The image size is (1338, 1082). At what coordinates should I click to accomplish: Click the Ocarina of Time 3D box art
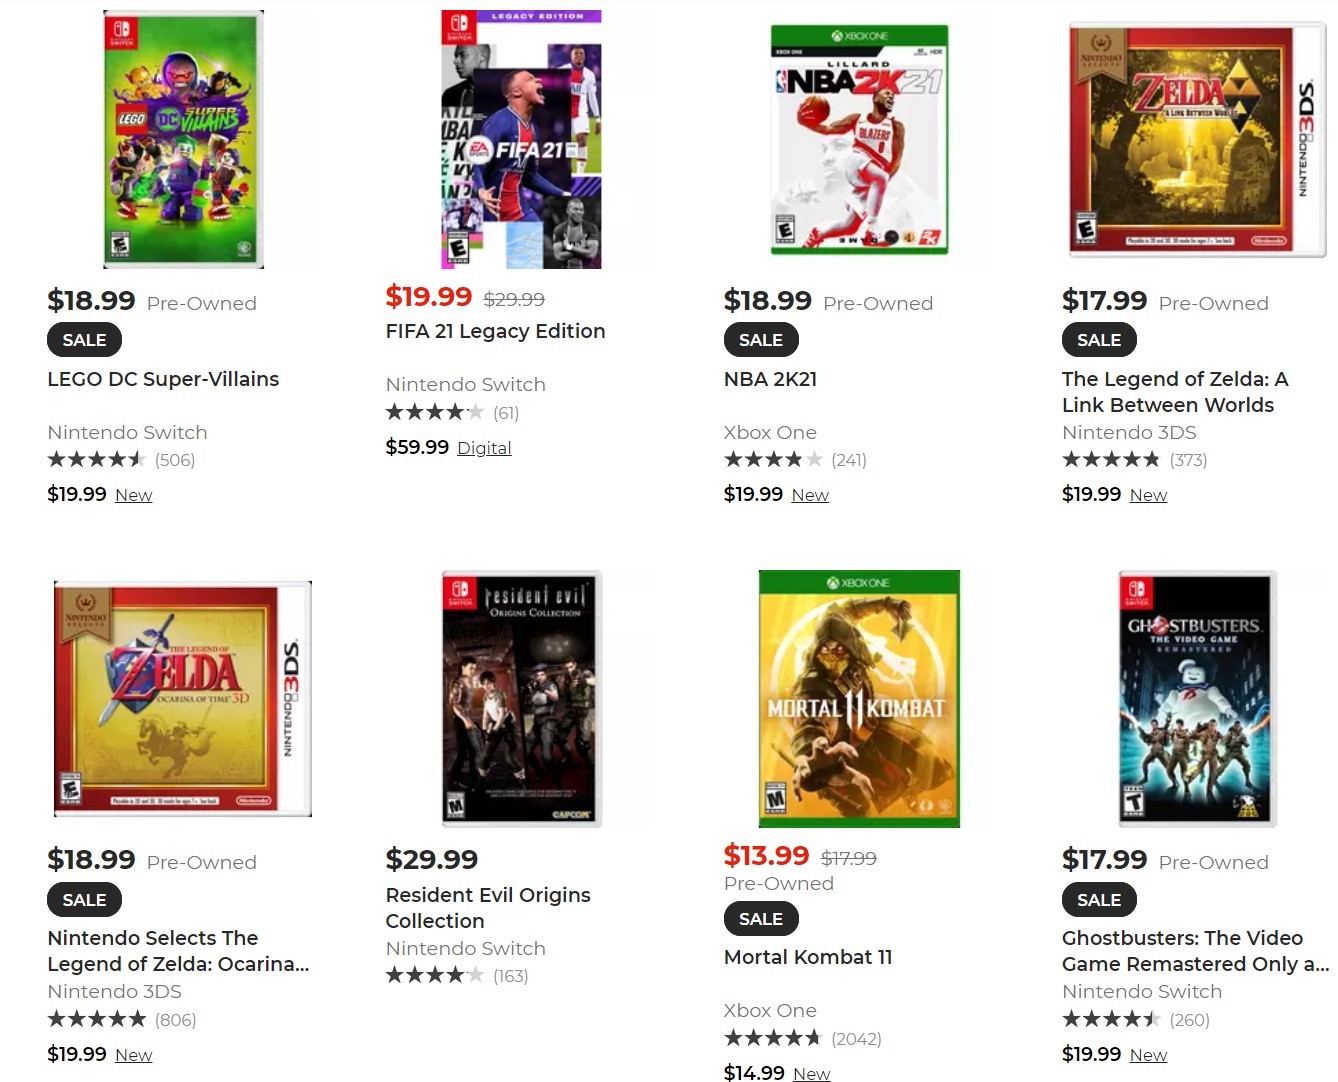[x=183, y=698]
